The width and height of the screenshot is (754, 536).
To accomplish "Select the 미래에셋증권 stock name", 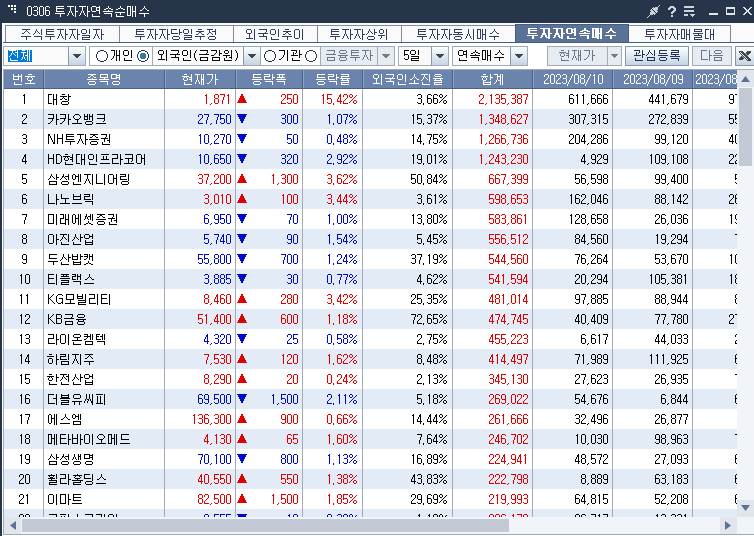I will click(83, 219).
